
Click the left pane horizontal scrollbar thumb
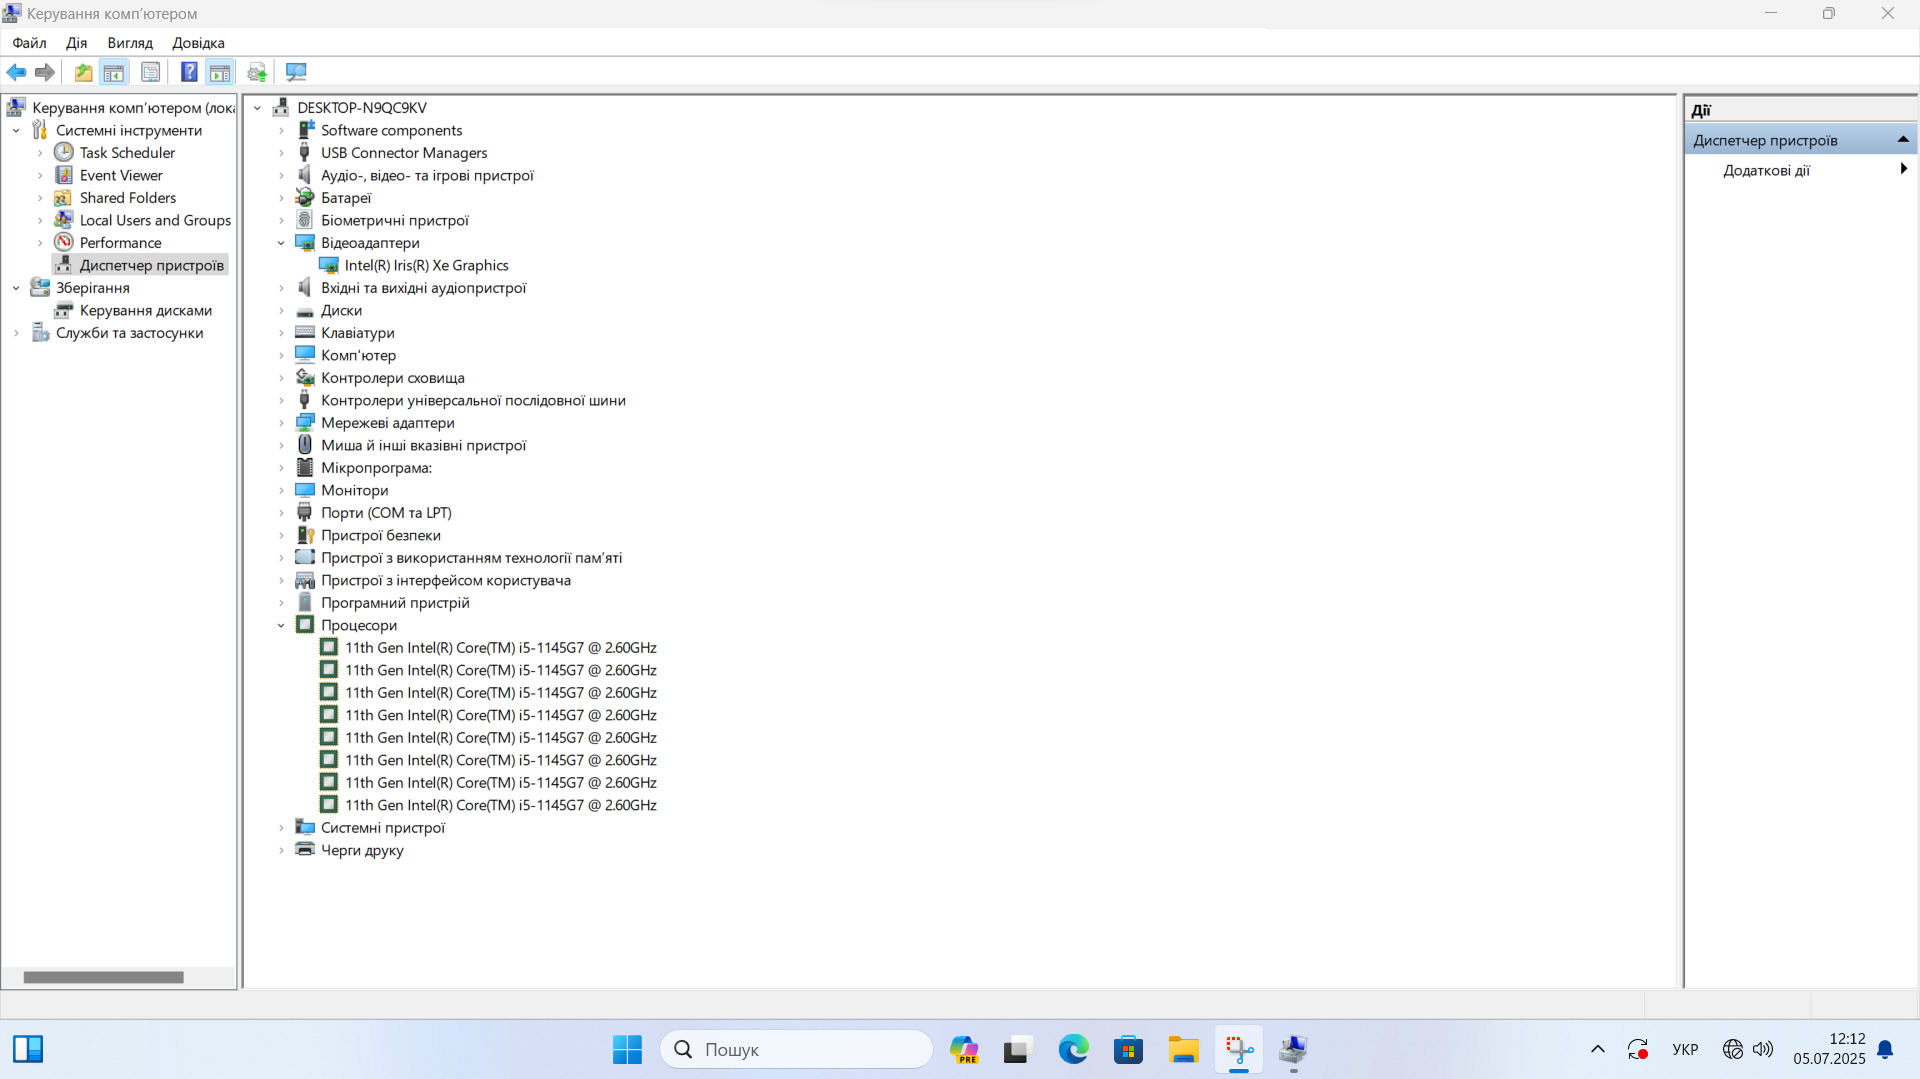coord(103,977)
